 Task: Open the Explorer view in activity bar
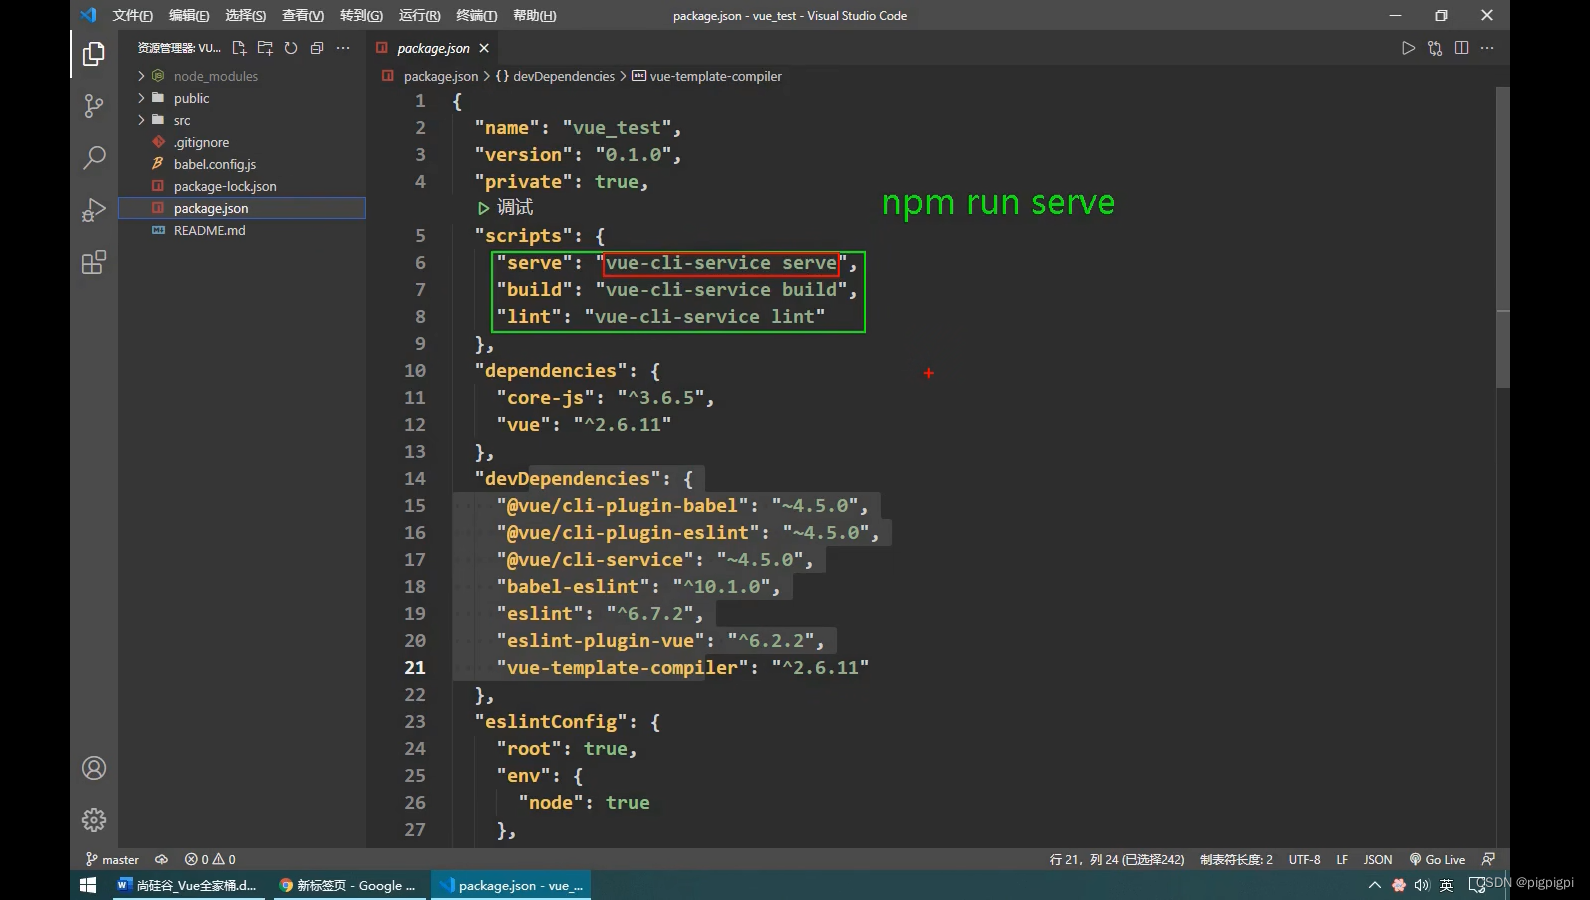click(94, 54)
